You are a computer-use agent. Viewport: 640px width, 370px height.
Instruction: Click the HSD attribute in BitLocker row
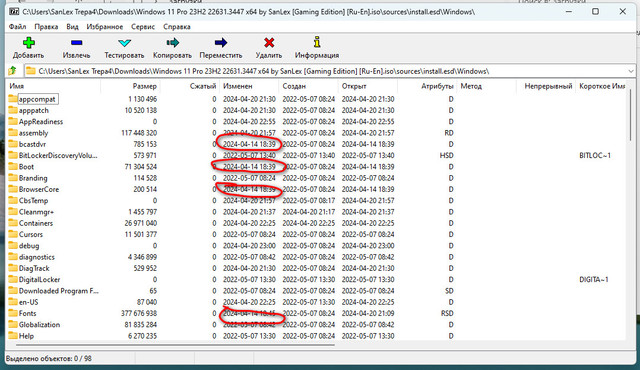point(447,155)
